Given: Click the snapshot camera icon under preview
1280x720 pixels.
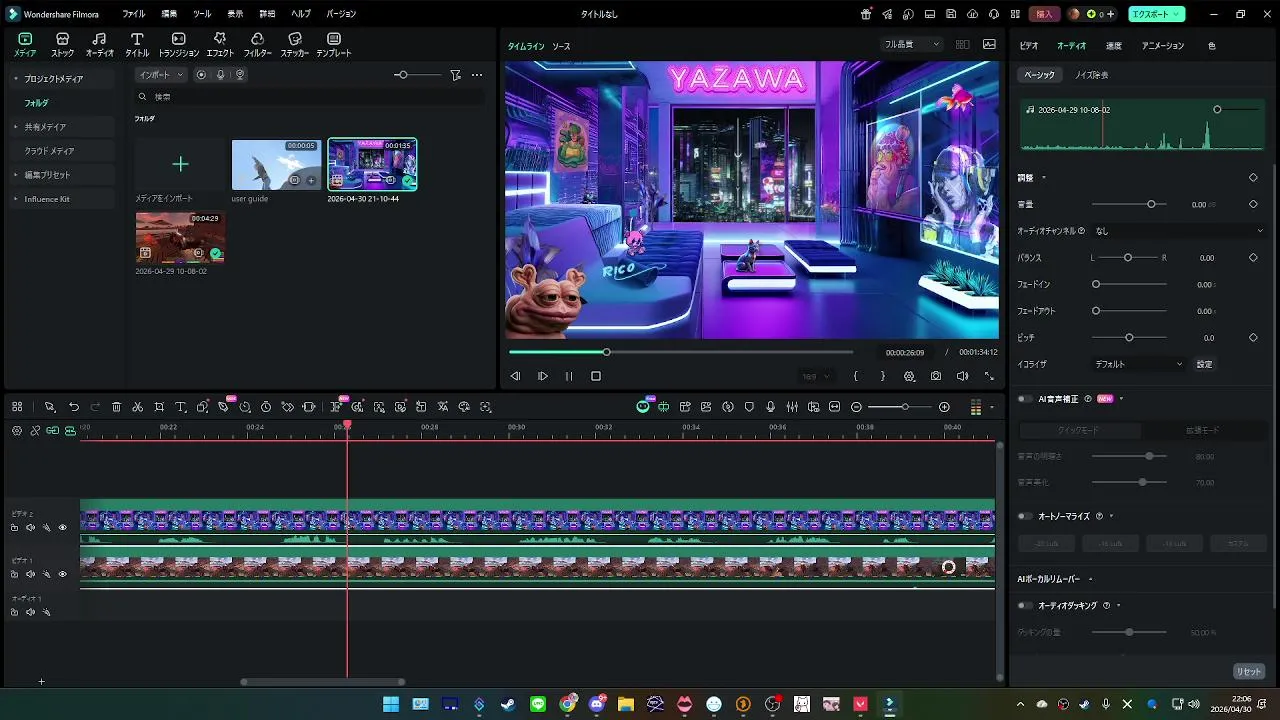Looking at the screenshot, I should (x=936, y=376).
